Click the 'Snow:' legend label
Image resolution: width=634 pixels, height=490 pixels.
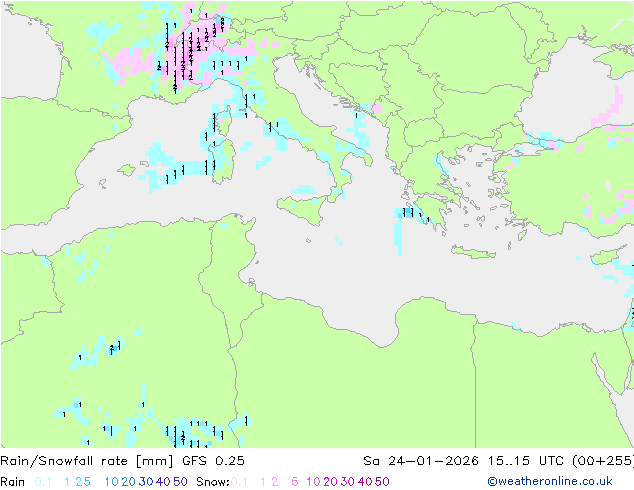[213, 482]
